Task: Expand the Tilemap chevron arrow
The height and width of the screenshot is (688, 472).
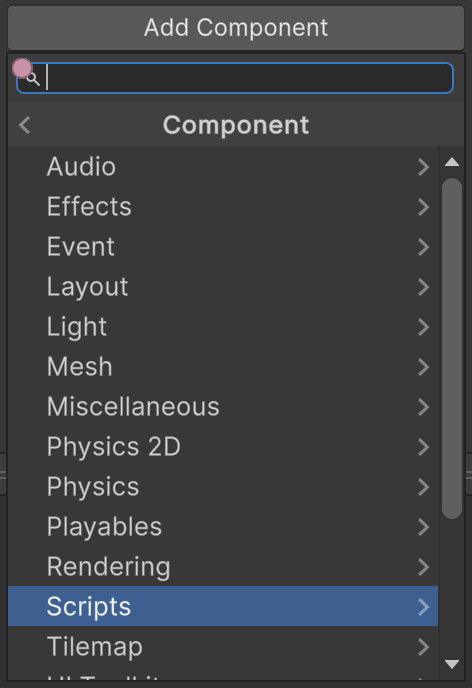Action: click(x=423, y=647)
